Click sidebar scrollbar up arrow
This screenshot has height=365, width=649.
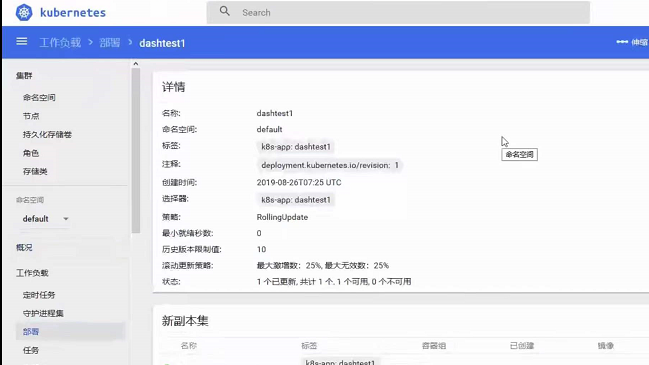point(136,64)
